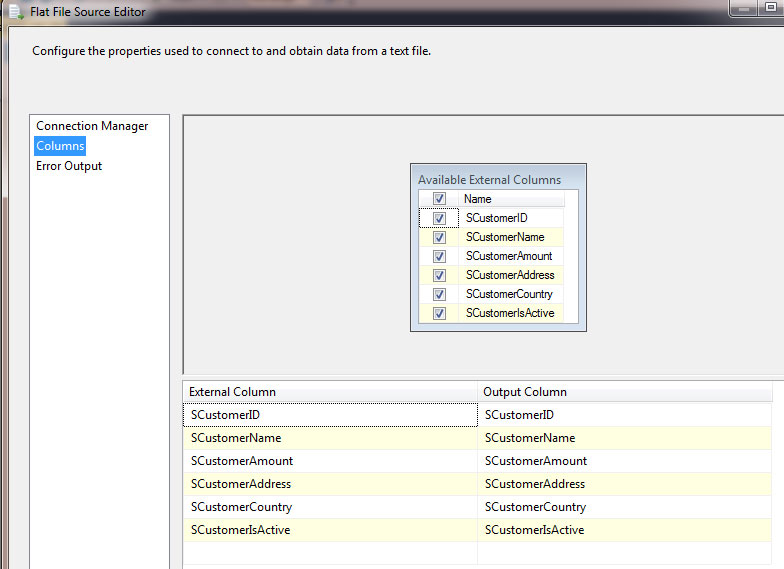Toggle the SCustomerName checkbox
Viewport: 784px width, 569px height.
[x=439, y=237]
